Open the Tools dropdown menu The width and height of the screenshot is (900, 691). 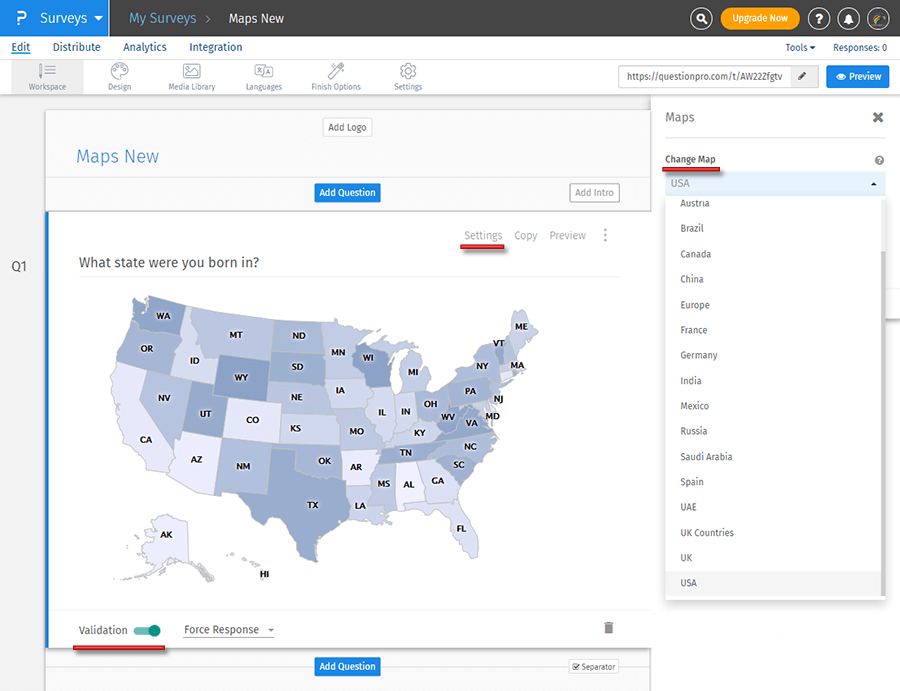click(799, 47)
